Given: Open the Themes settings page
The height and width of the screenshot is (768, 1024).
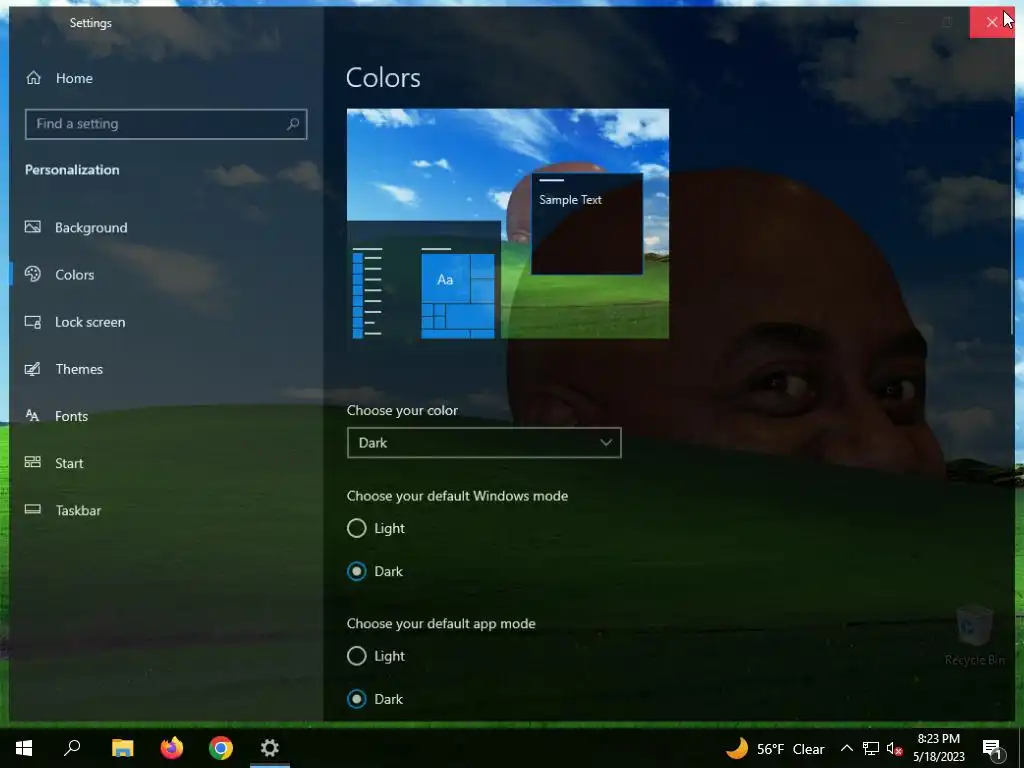Looking at the screenshot, I should [x=166, y=369].
